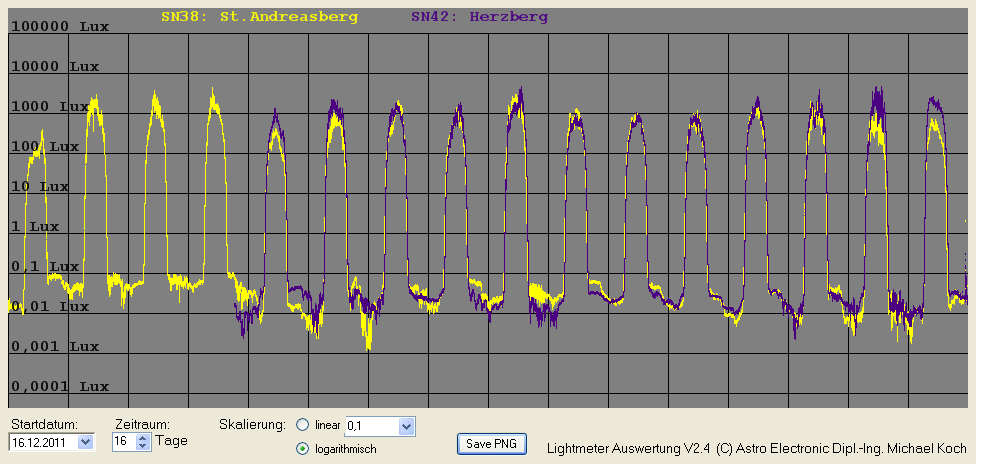Open the Startdatum date picker dropdown
Viewport: 981px width, 476px height.
[x=84, y=441]
